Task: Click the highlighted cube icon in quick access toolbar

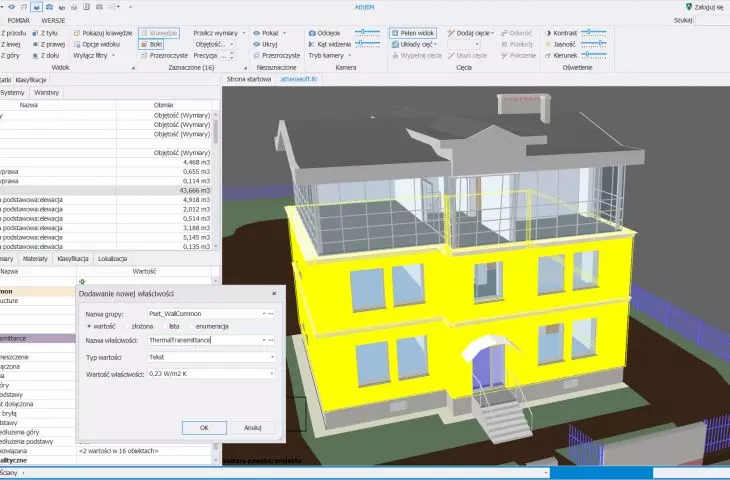Action: pos(36,7)
